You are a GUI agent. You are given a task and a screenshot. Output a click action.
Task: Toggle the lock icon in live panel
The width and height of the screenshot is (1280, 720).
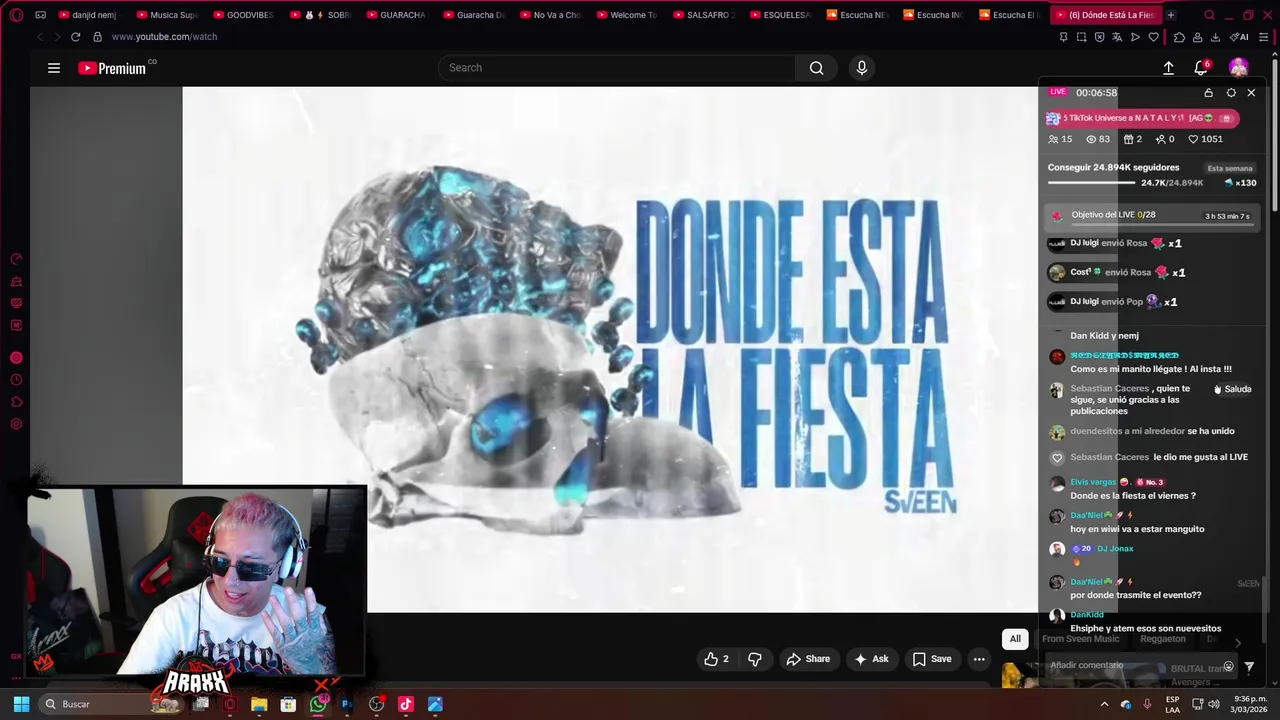[1208, 93]
